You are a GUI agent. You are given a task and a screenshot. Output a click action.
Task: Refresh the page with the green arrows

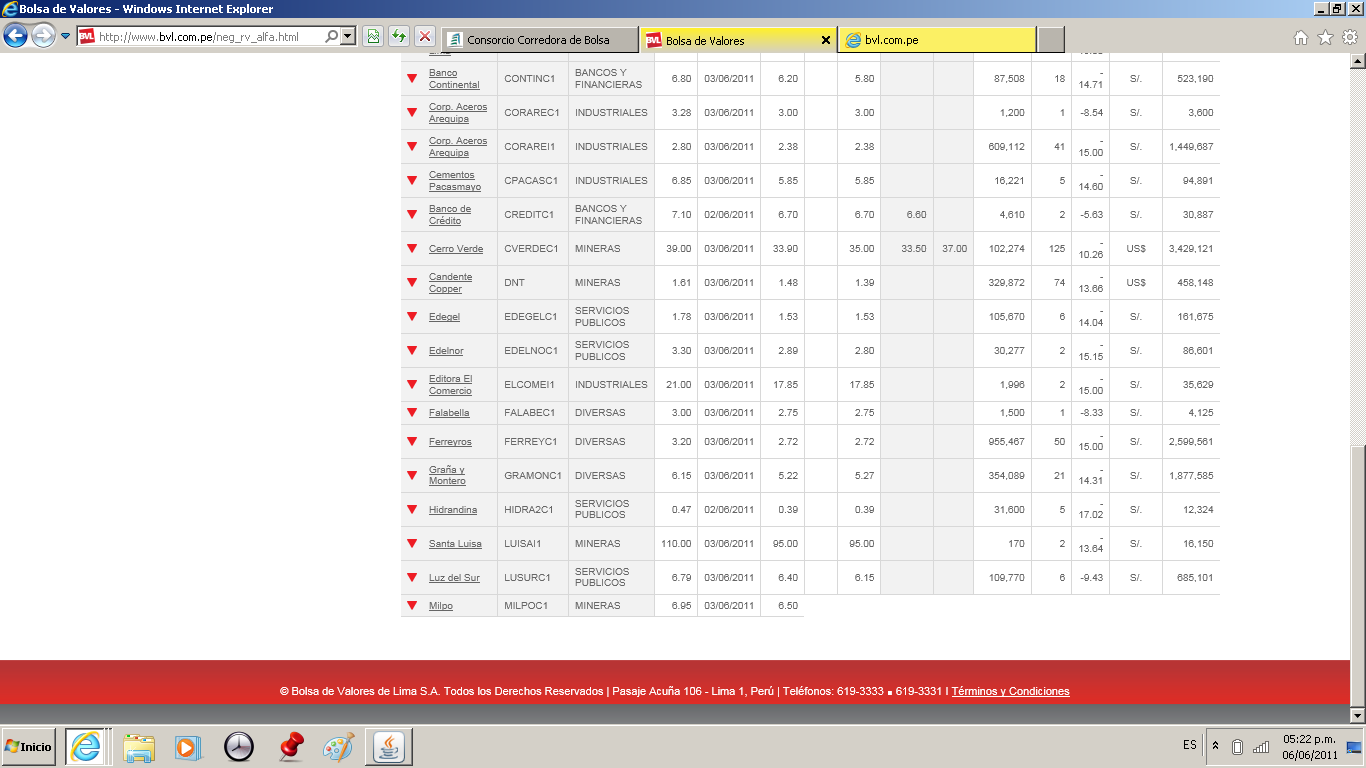[399, 37]
